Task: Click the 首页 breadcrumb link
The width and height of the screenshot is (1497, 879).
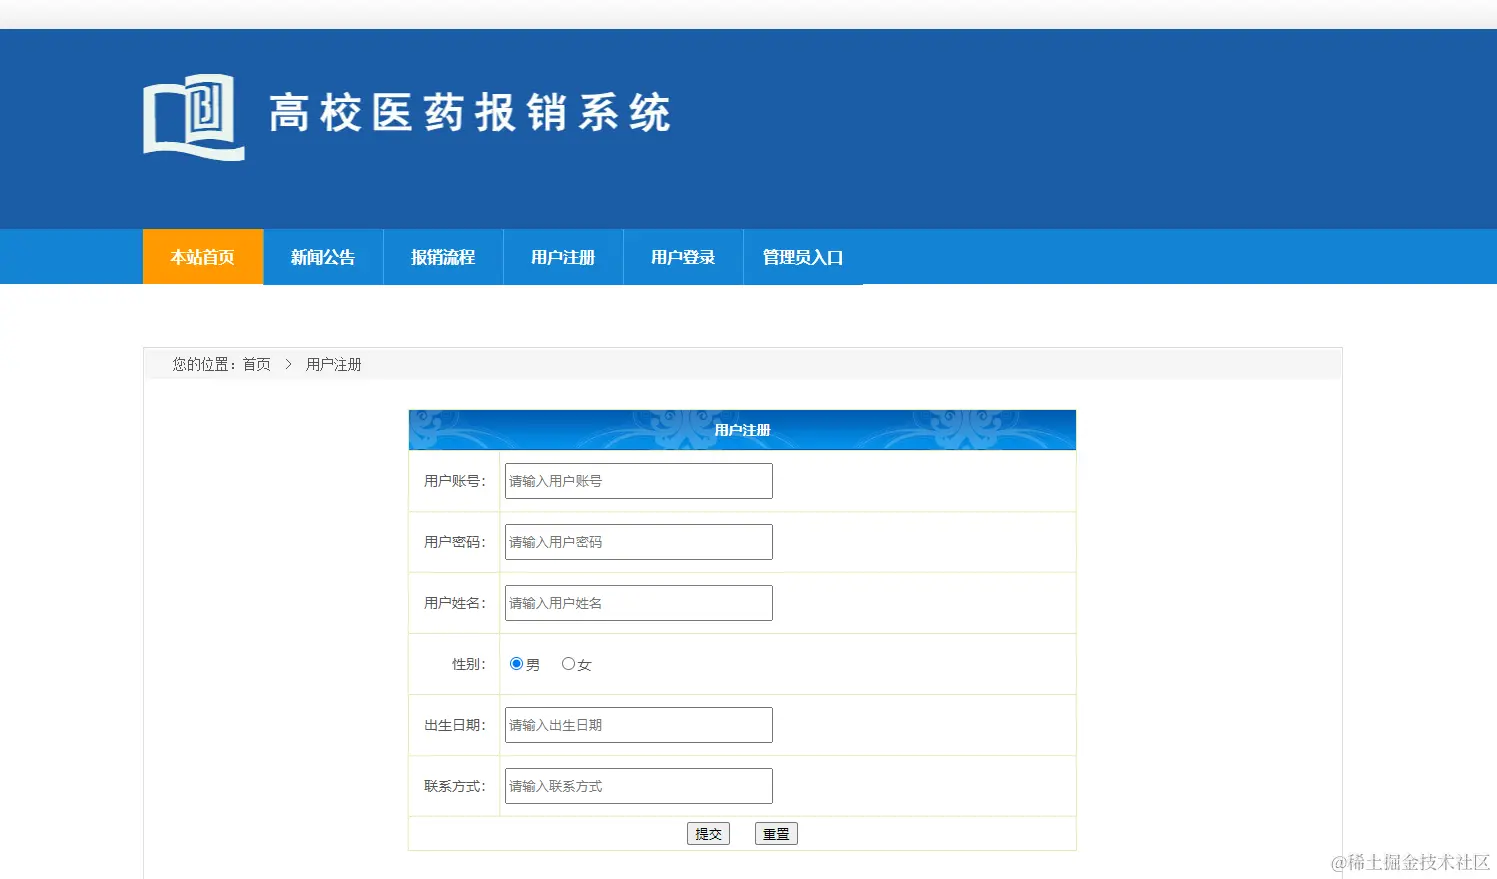Action: tap(257, 364)
